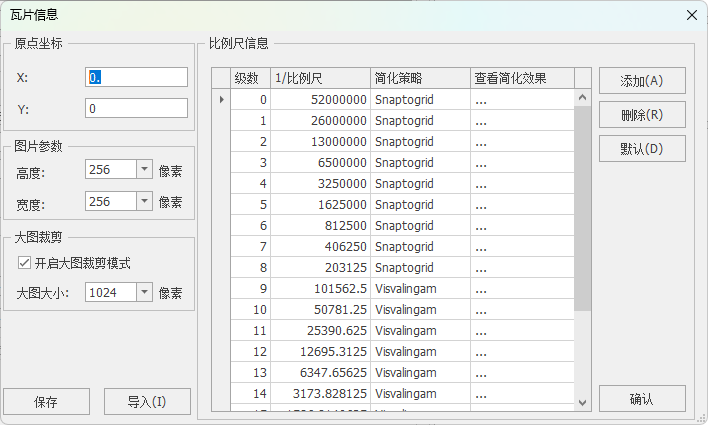Click the Y origin coordinate input field

tap(137, 108)
